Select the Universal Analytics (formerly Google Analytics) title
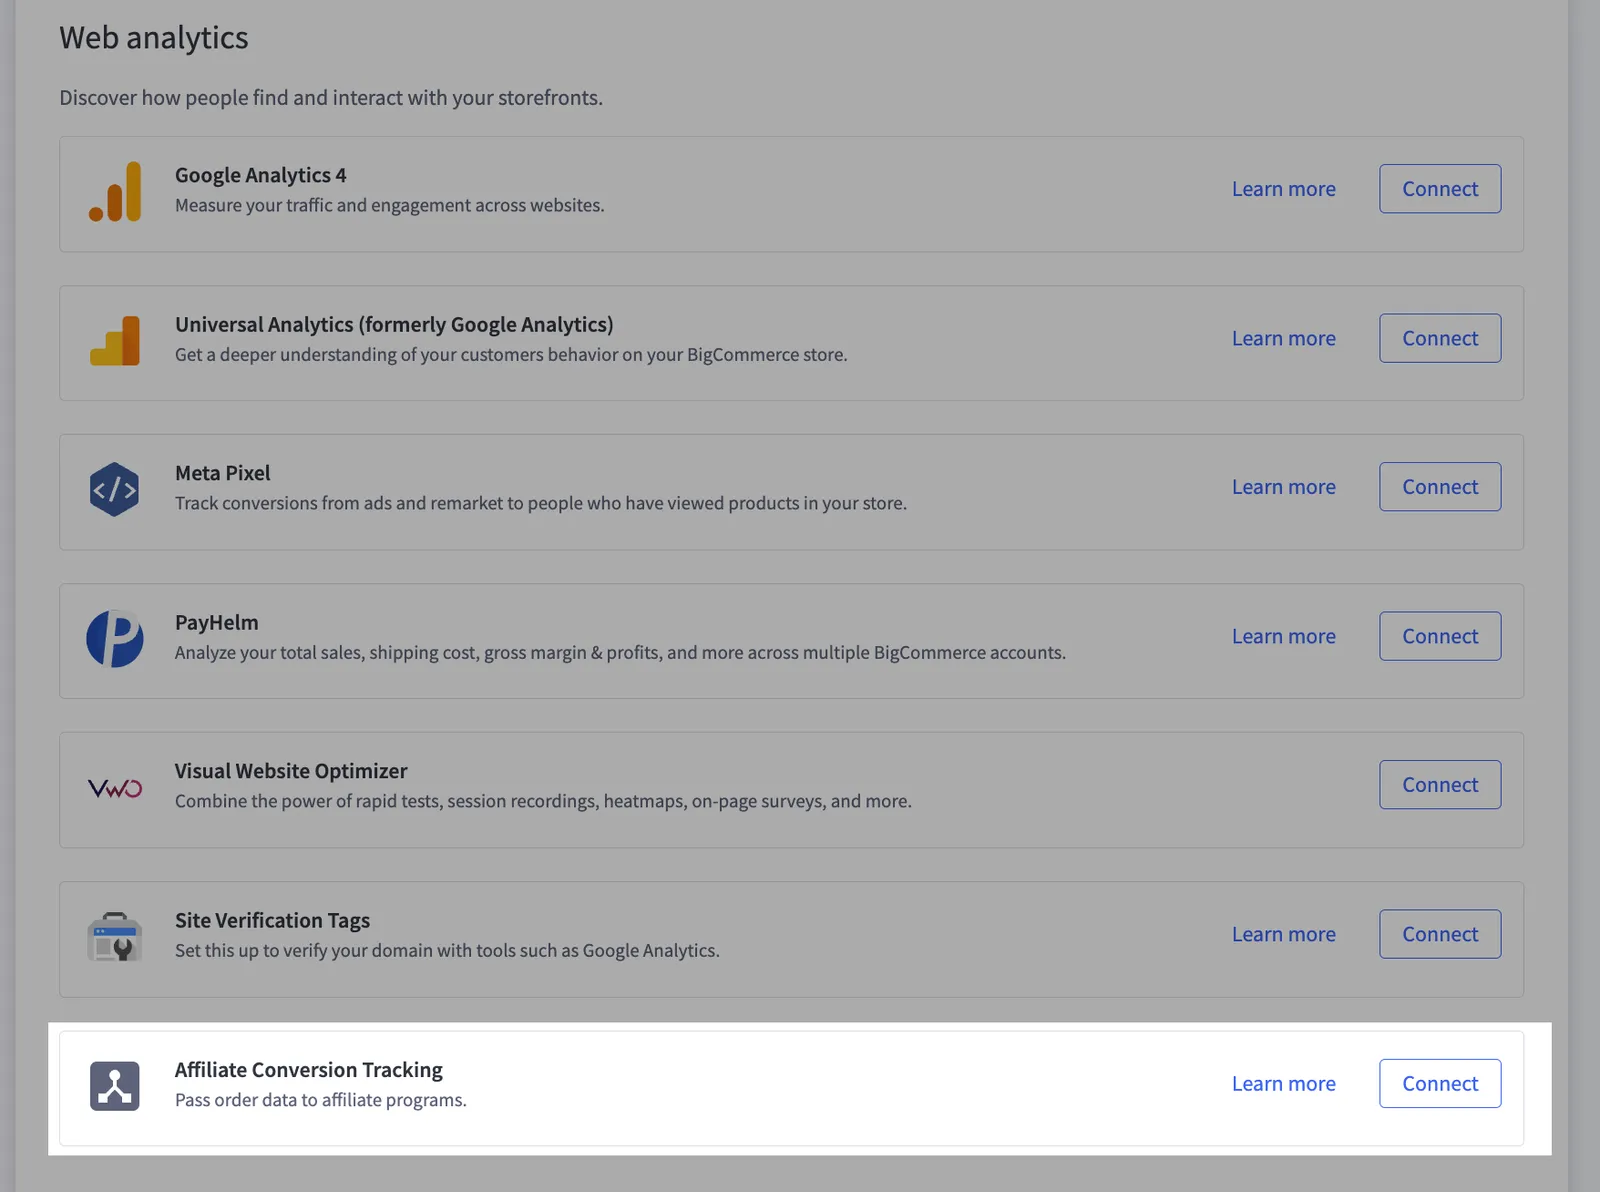 coord(394,325)
